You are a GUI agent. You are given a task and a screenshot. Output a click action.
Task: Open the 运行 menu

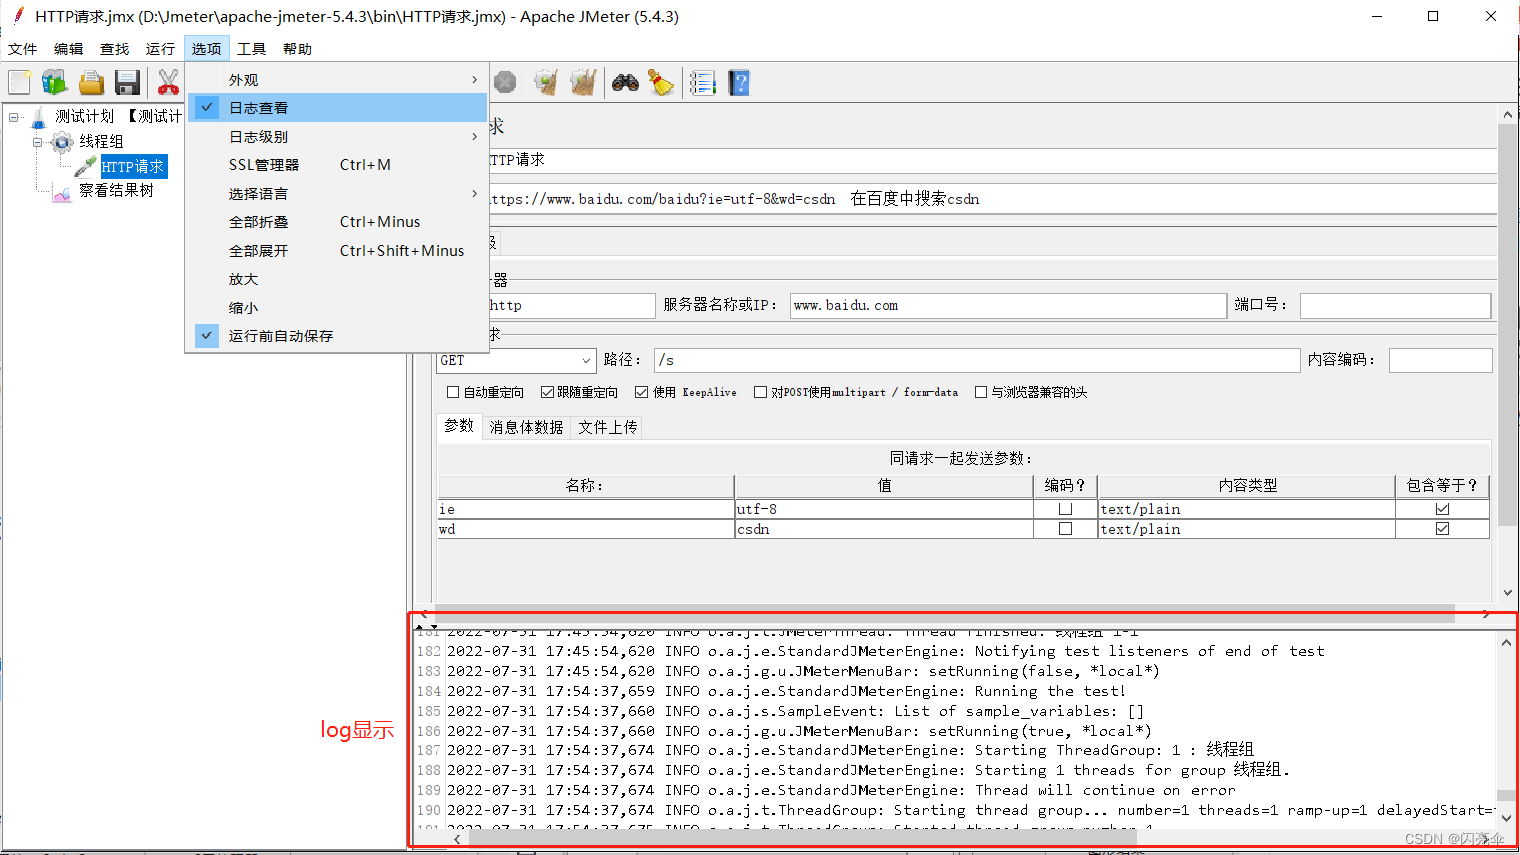click(160, 48)
